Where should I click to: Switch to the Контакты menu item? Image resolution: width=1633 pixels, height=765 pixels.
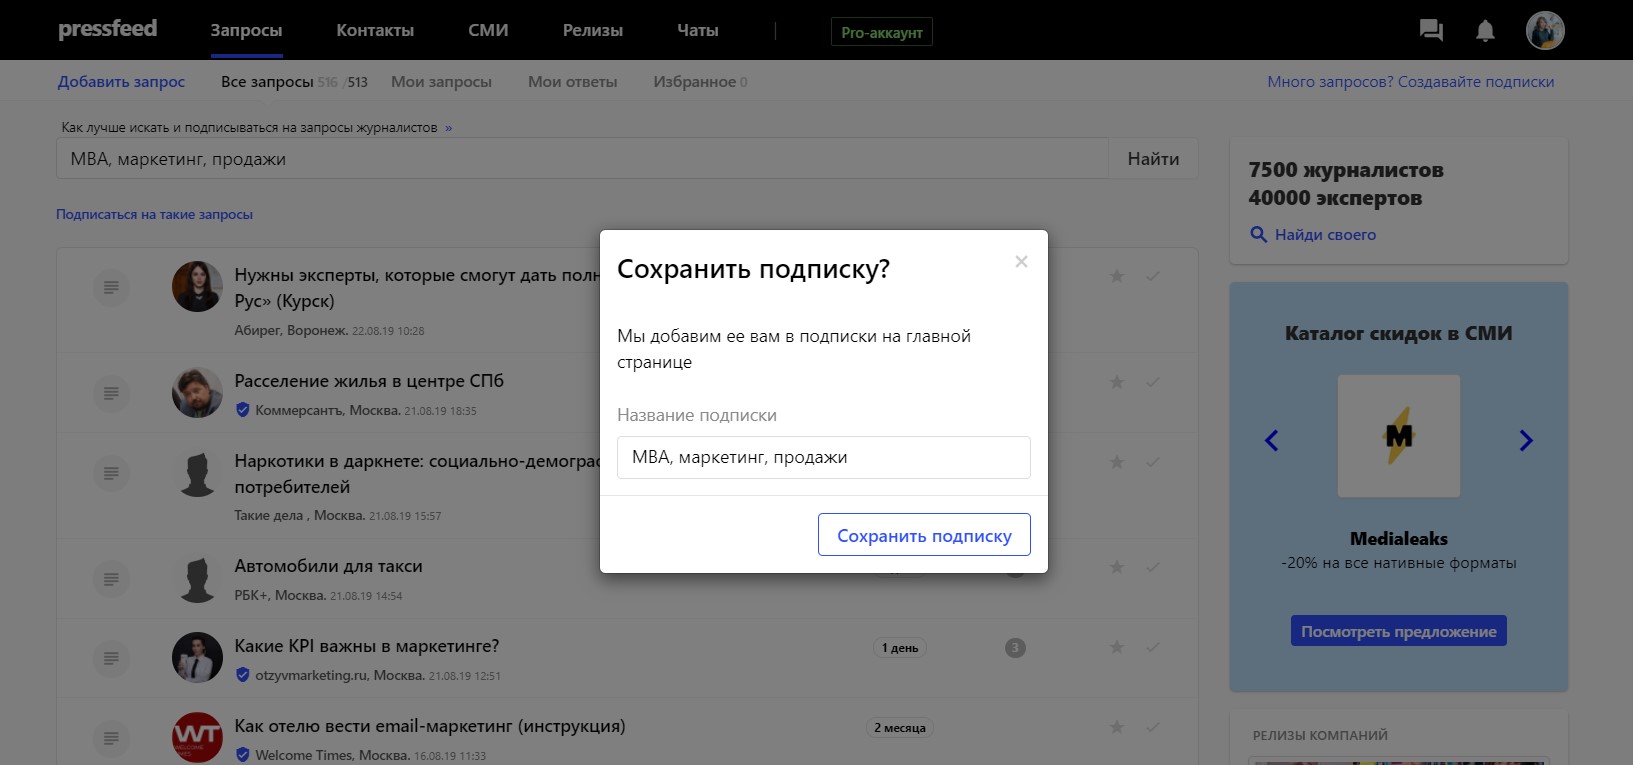point(375,30)
